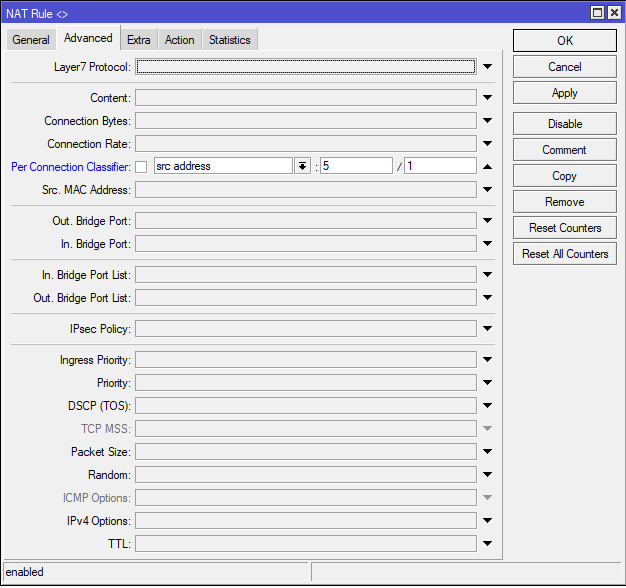Click the enabled status bar text
626x588 pixels.
(x=24, y=572)
